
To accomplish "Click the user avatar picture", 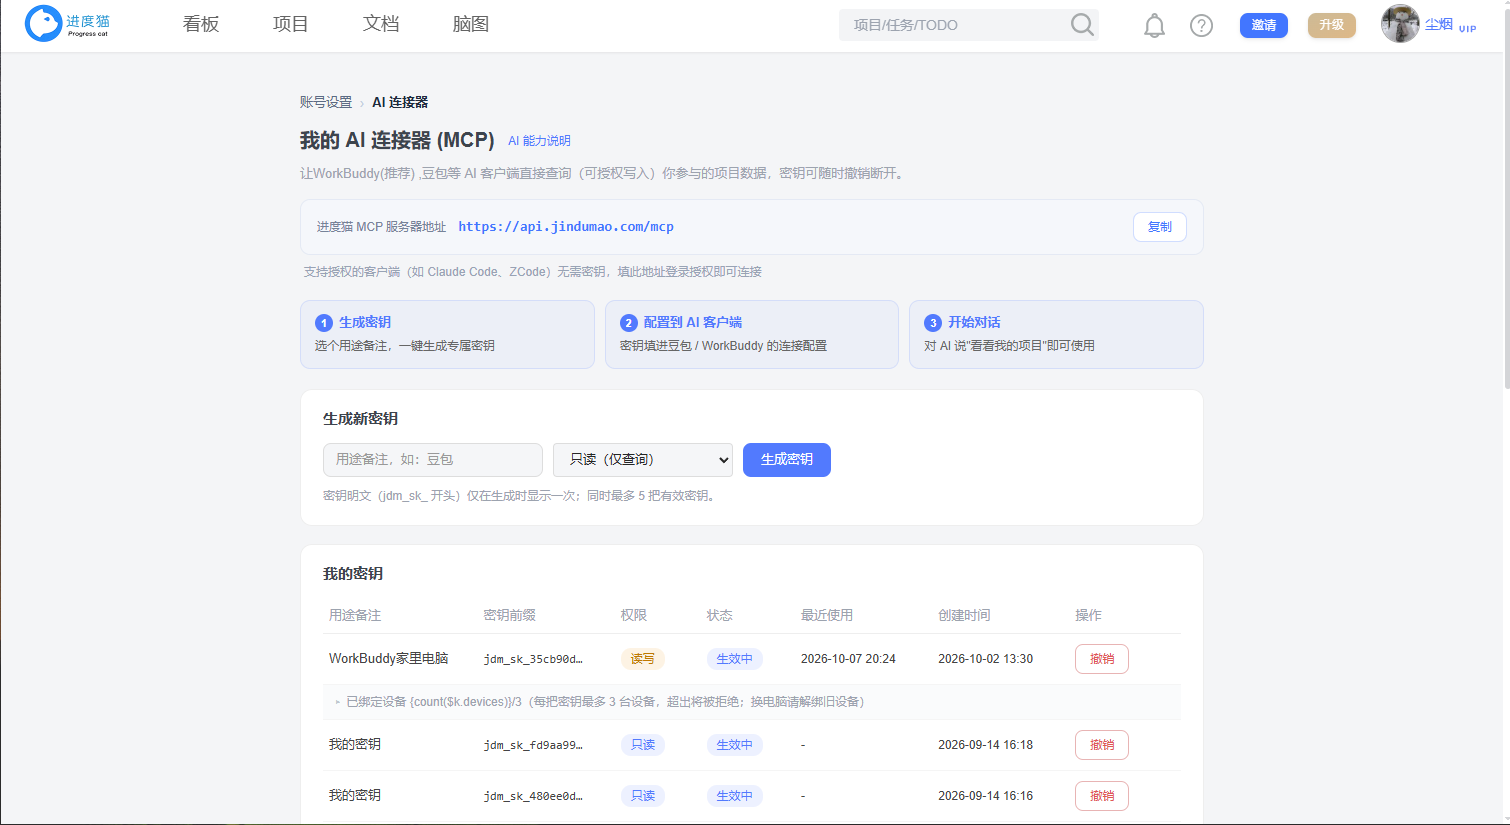I will [1400, 24].
